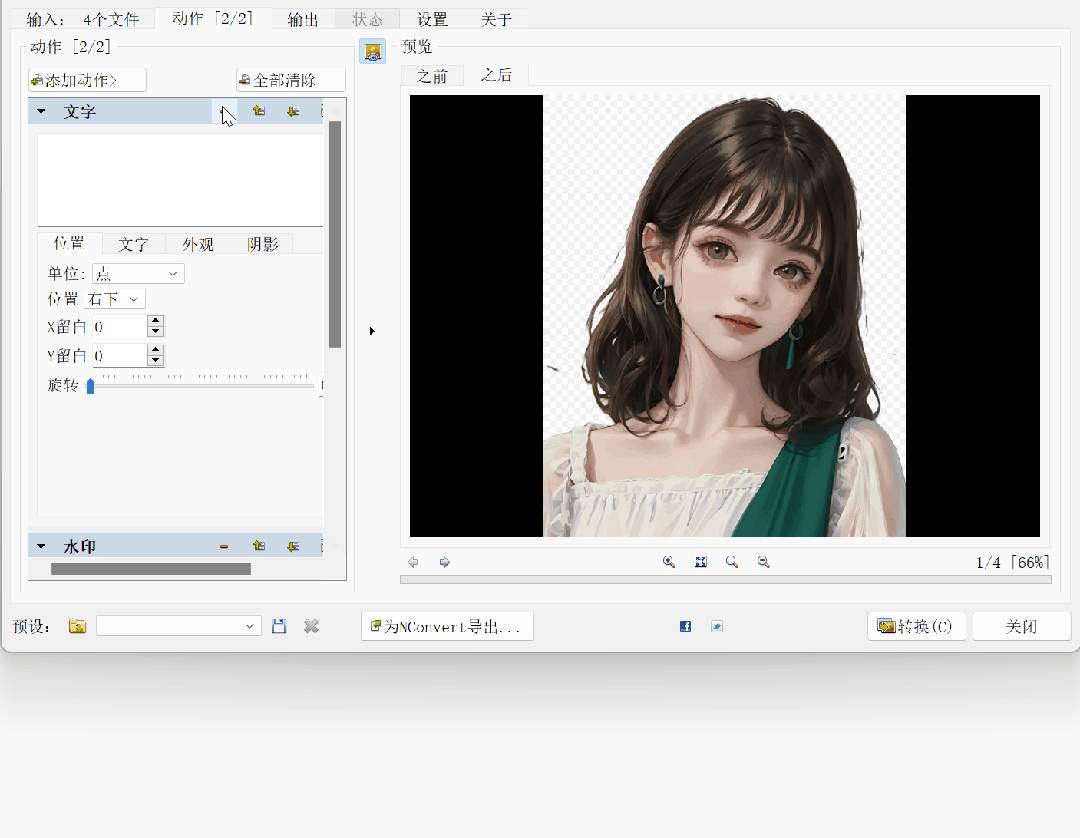
Task: Open the 单位 dropdown
Action: pos(138,274)
